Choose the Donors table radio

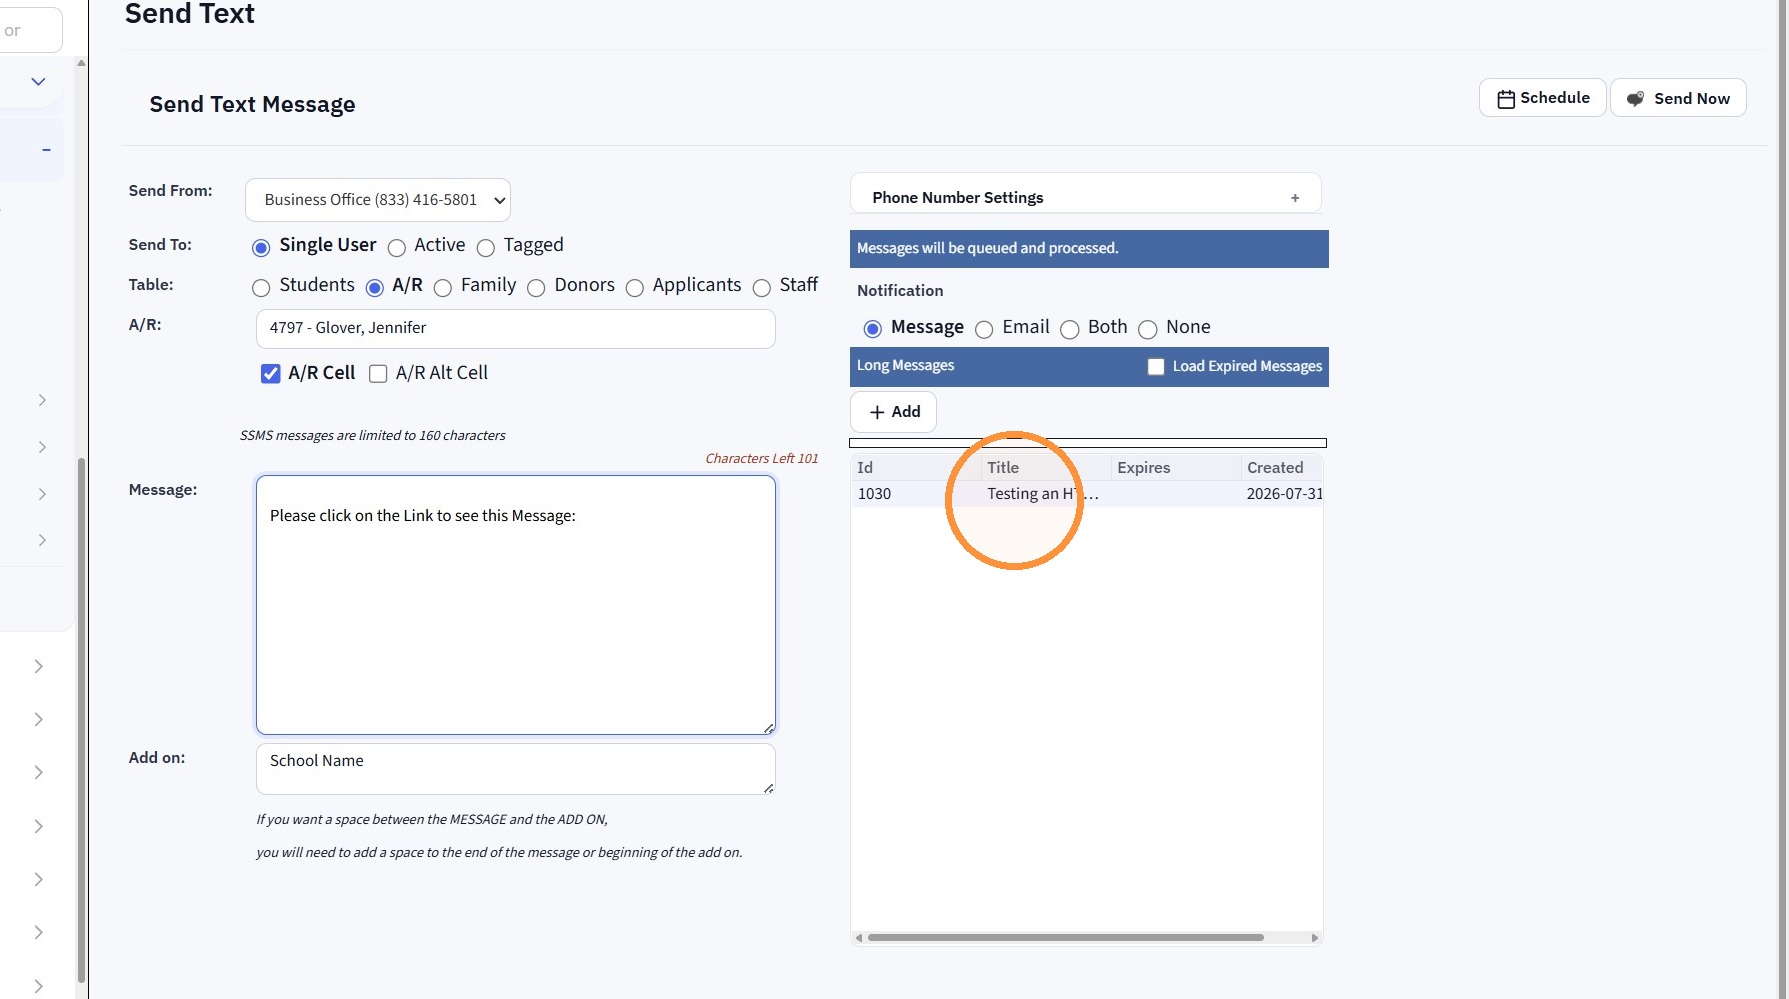coord(536,287)
